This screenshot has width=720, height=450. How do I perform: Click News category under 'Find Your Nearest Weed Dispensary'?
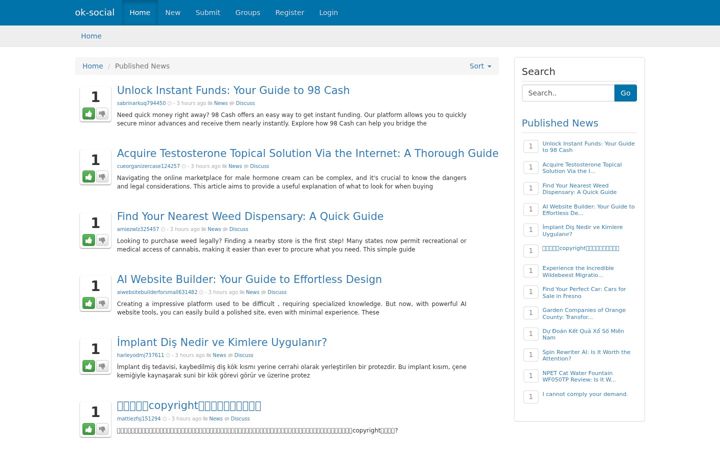click(x=214, y=229)
